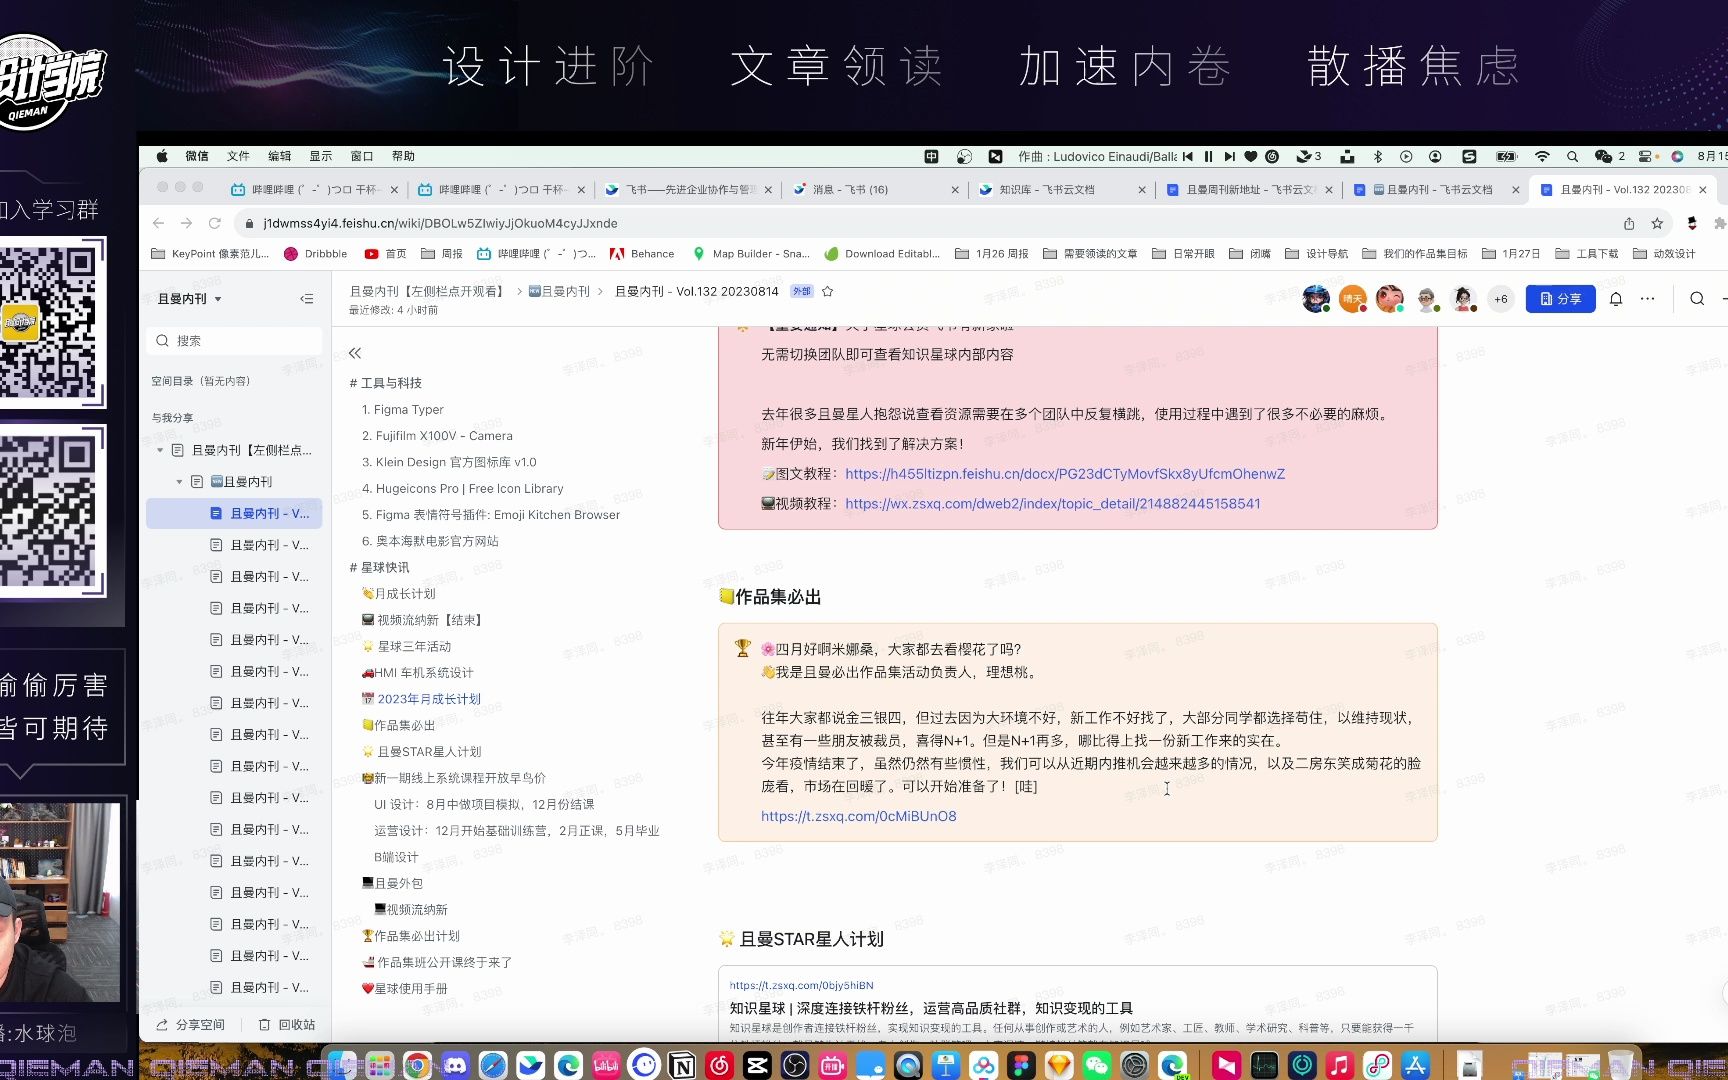Open the 闭嘴 bookmark folder
Image resolution: width=1728 pixels, height=1080 pixels.
1250,254
